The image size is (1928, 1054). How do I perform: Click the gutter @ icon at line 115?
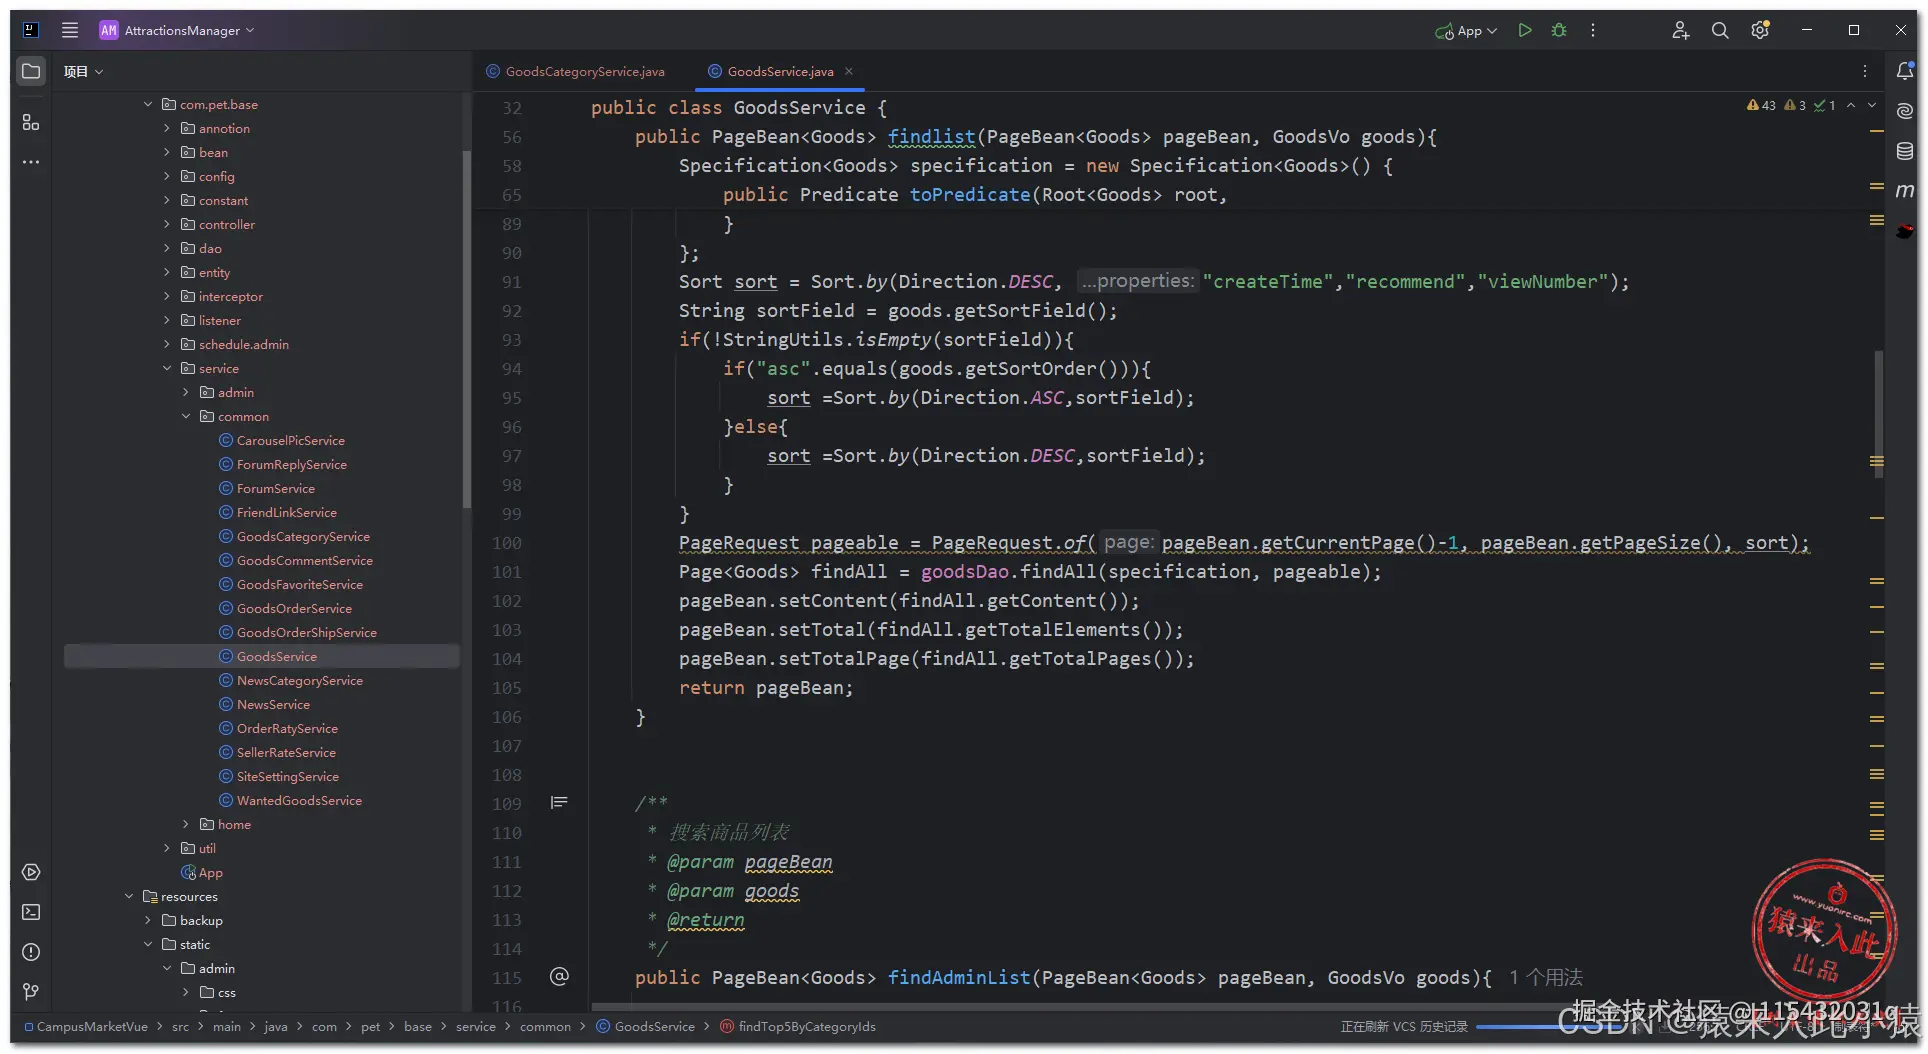pos(559,977)
